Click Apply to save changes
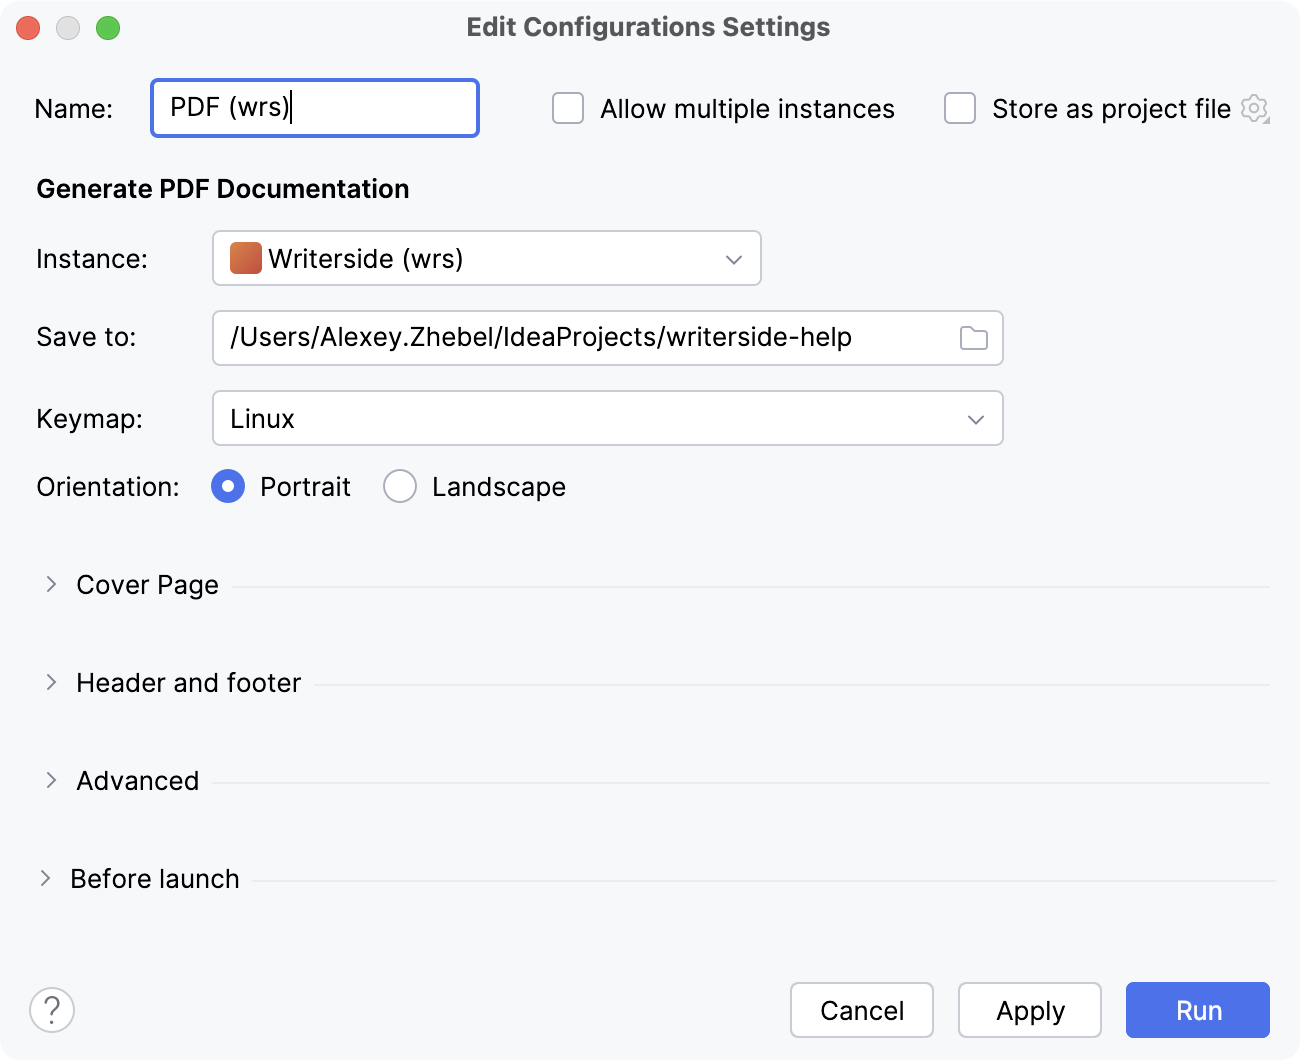This screenshot has height=1060, width=1300. (1030, 1010)
